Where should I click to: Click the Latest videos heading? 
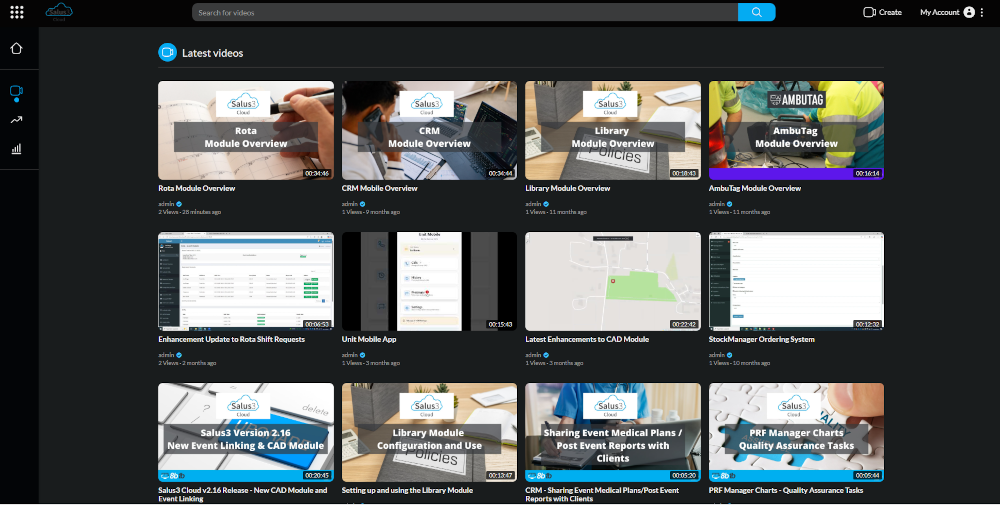tap(212, 53)
